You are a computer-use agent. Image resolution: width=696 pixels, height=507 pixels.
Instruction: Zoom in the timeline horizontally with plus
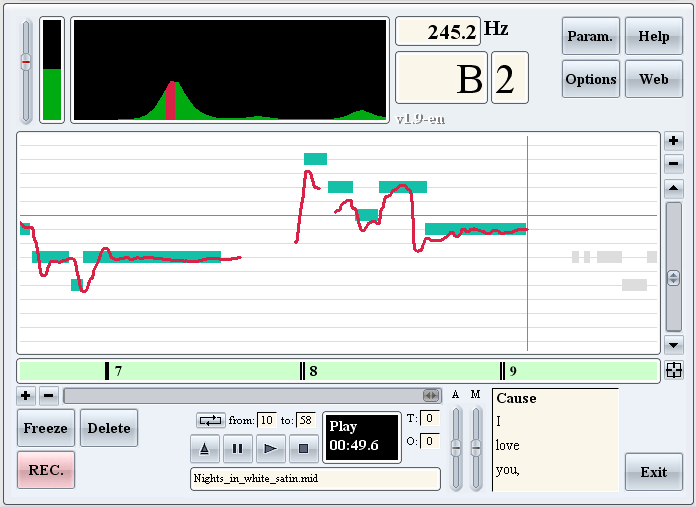[26, 396]
